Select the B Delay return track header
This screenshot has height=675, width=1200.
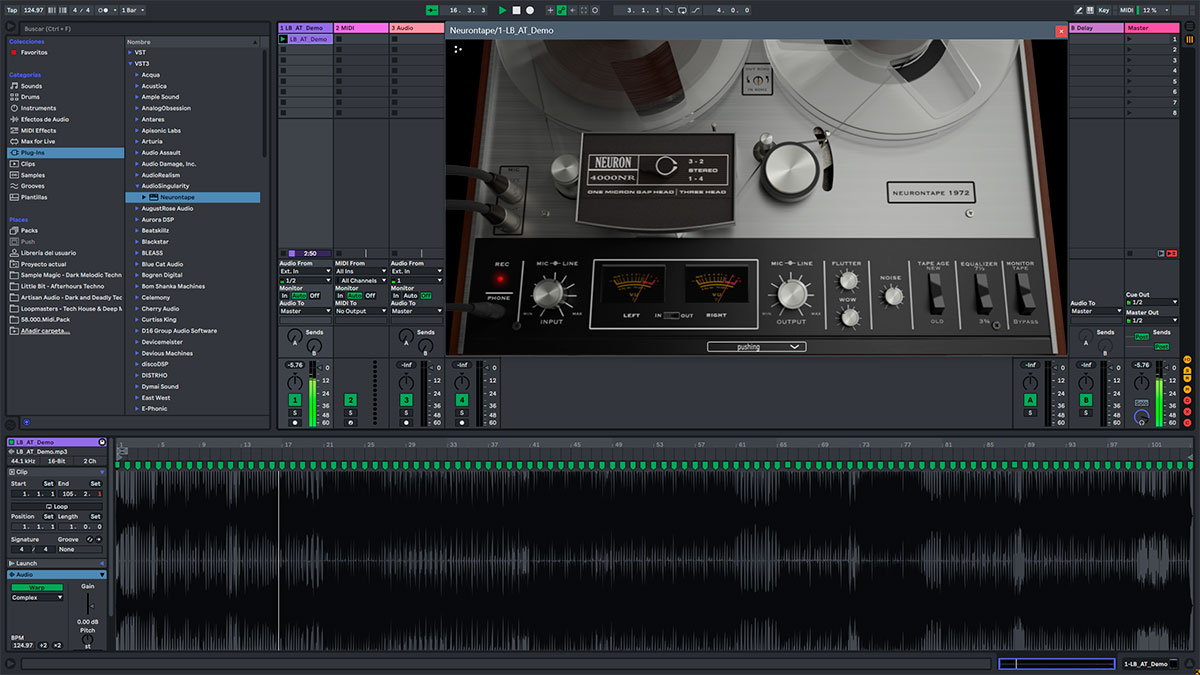pyautogui.click(x=1096, y=28)
